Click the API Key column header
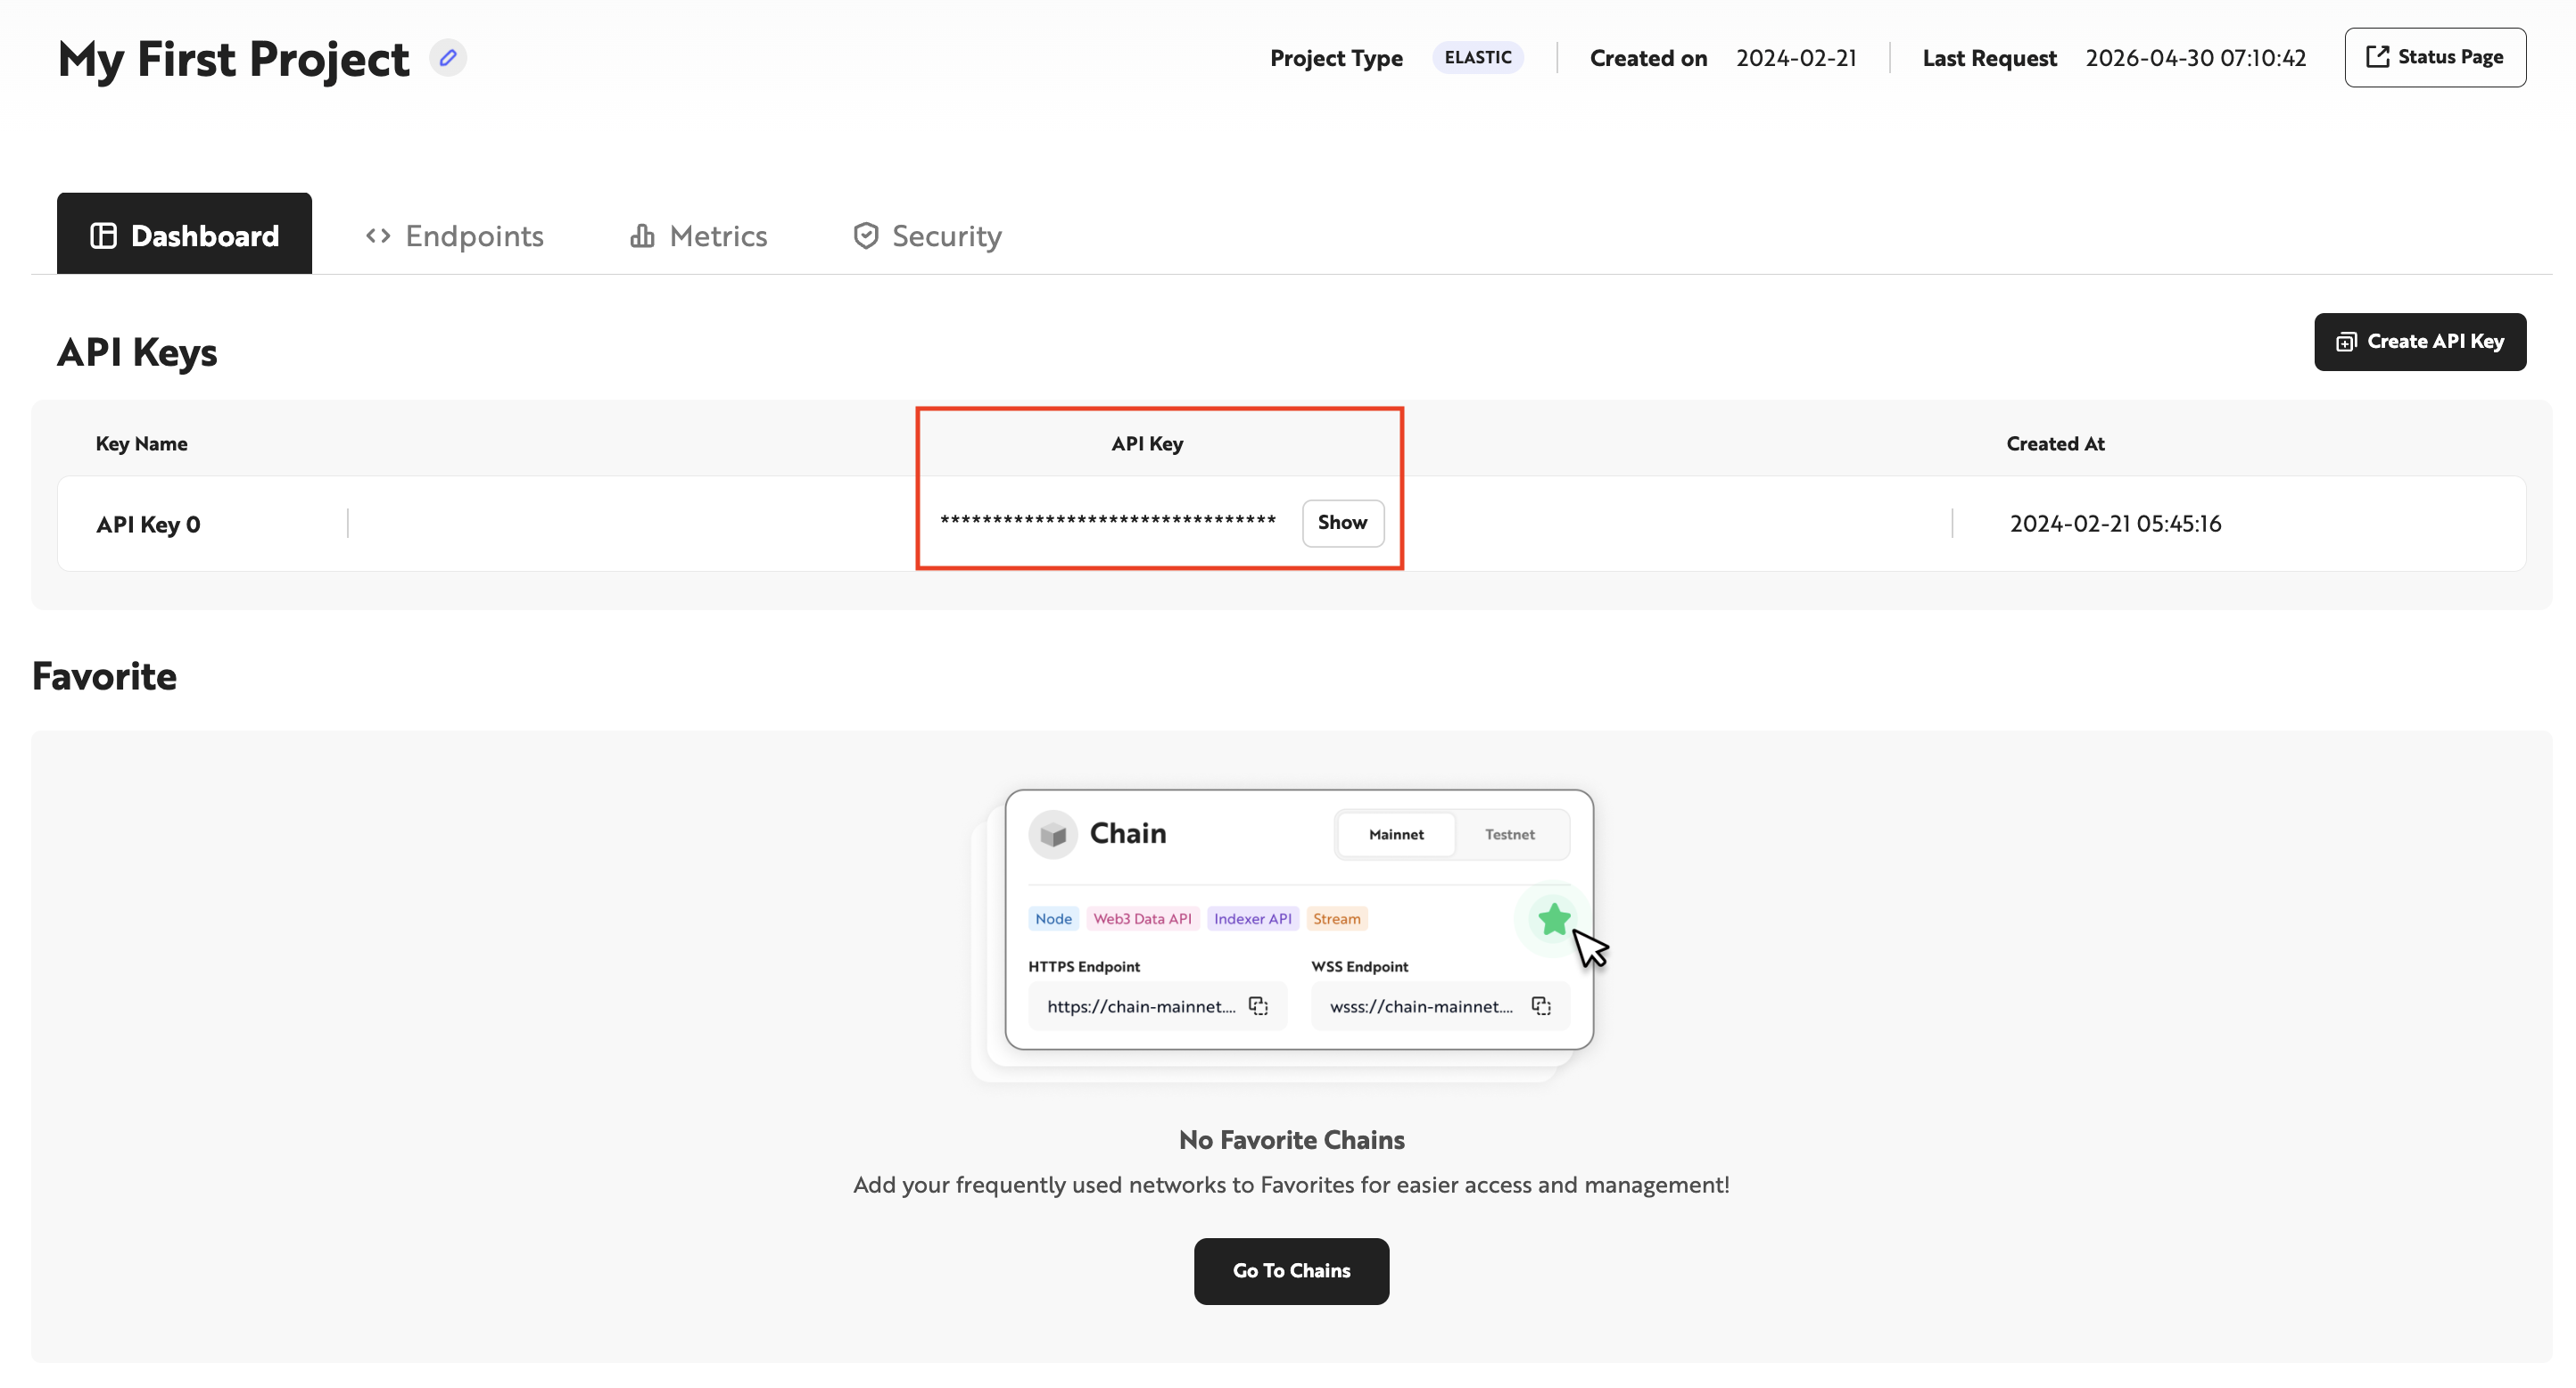 [x=1147, y=443]
